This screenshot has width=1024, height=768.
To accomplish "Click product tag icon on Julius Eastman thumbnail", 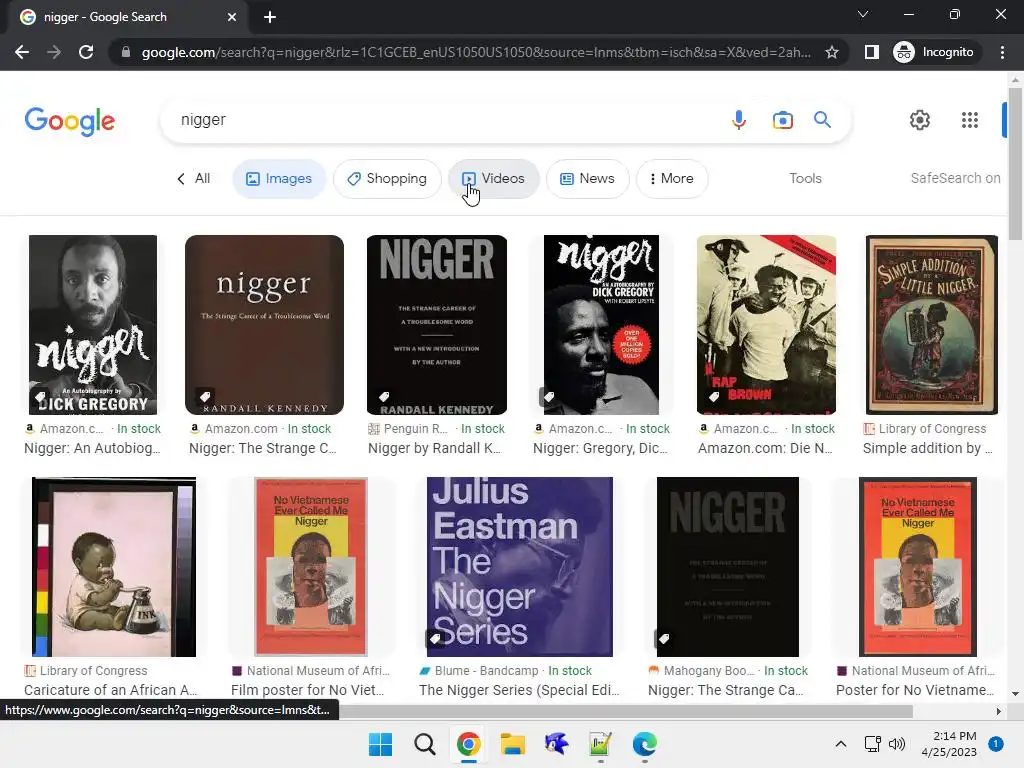I will 436,638.
